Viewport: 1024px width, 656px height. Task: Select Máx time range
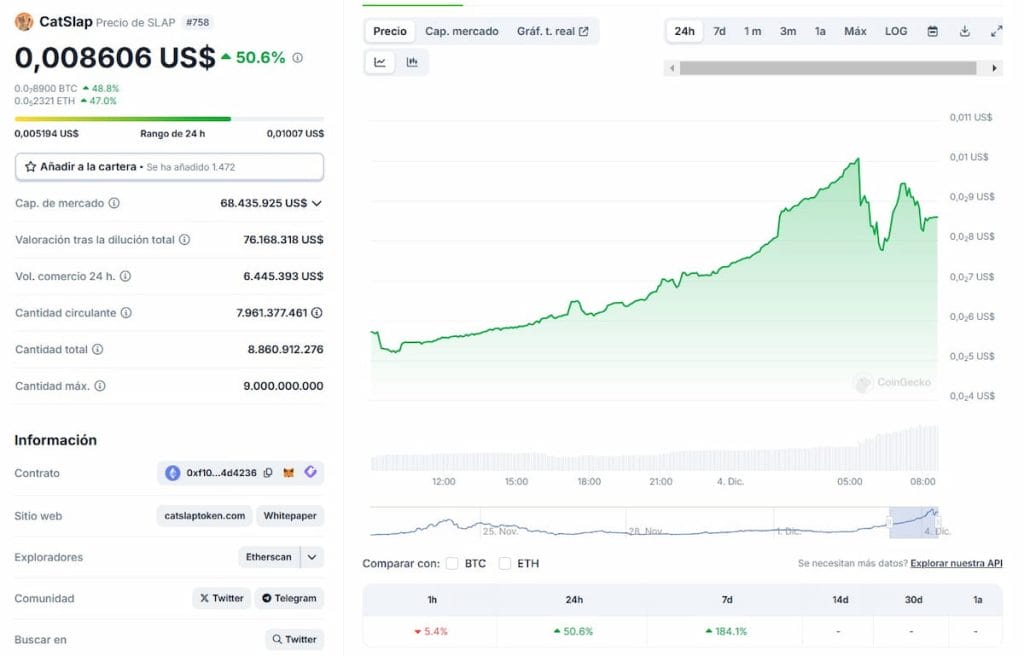pyautogui.click(x=855, y=31)
